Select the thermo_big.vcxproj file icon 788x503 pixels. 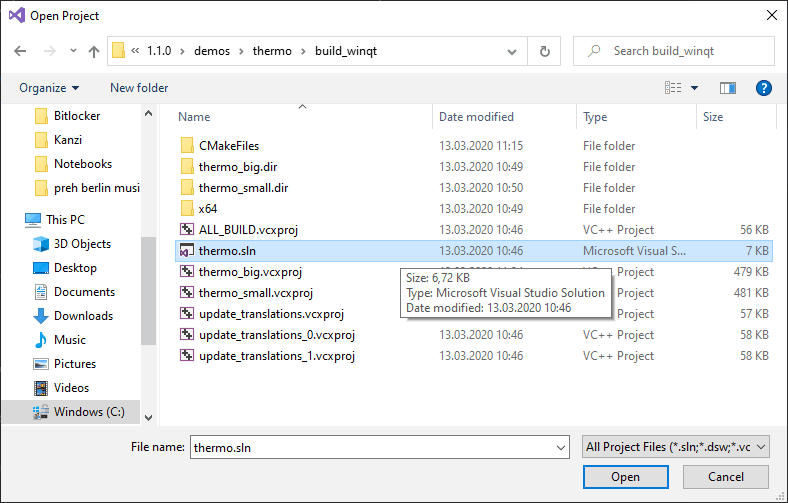tap(187, 272)
